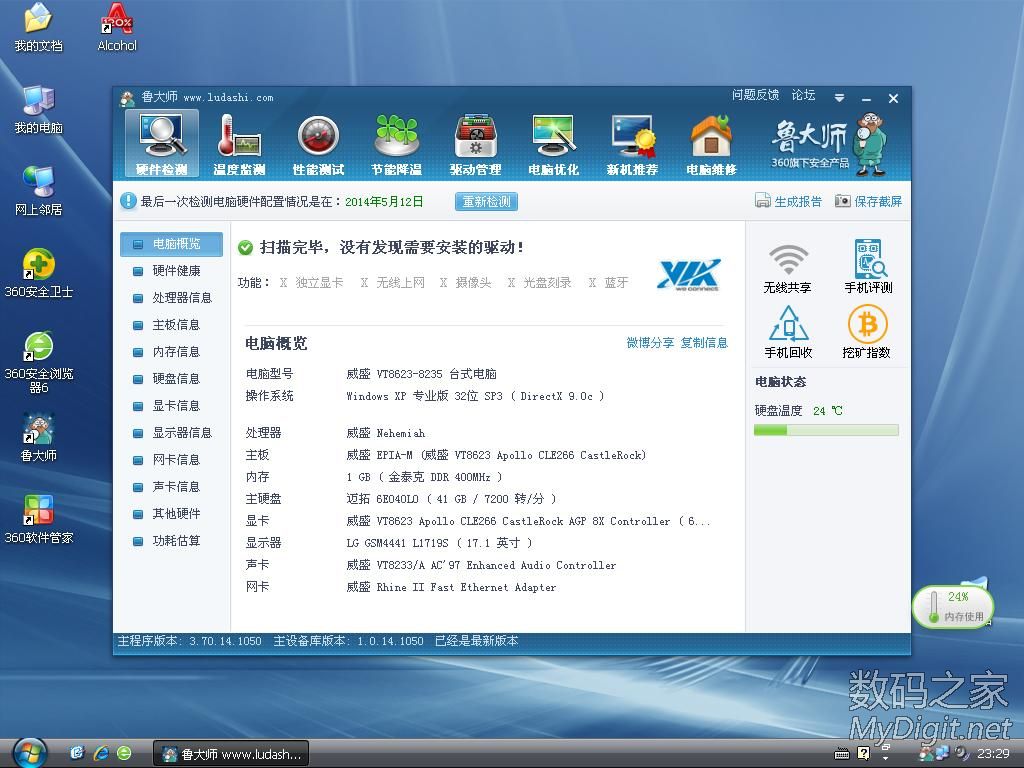Open 360安全卫士 desktop shortcut
Image resolution: width=1024 pixels, height=768 pixels.
pyautogui.click(x=39, y=274)
